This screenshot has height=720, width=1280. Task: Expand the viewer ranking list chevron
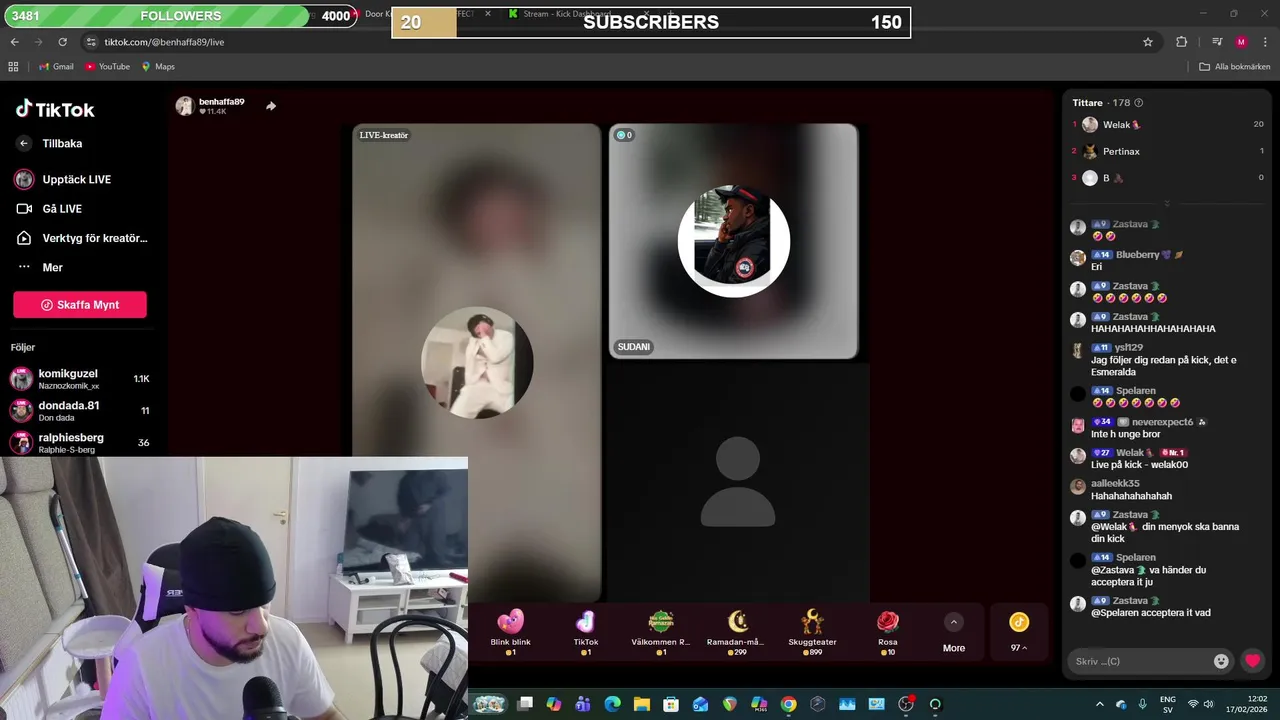1166,203
